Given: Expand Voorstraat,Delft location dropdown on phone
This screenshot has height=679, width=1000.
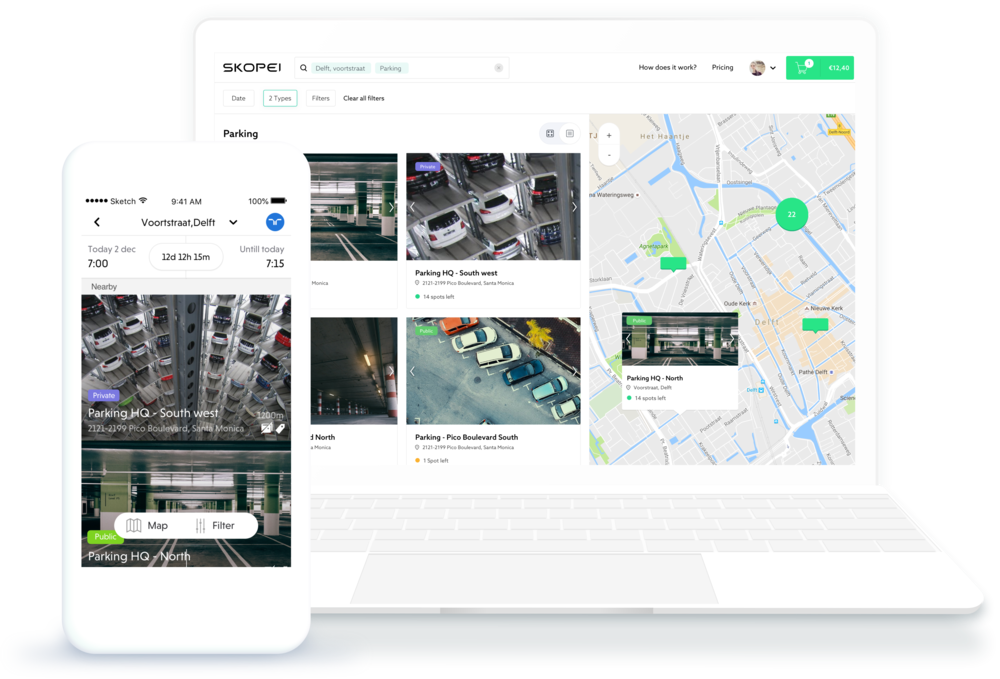Looking at the screenshot, I should pos(233,223).
